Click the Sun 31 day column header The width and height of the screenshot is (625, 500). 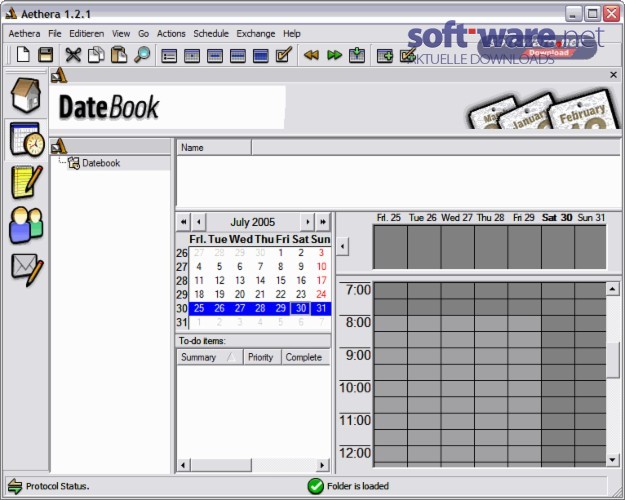coord(591,218)
